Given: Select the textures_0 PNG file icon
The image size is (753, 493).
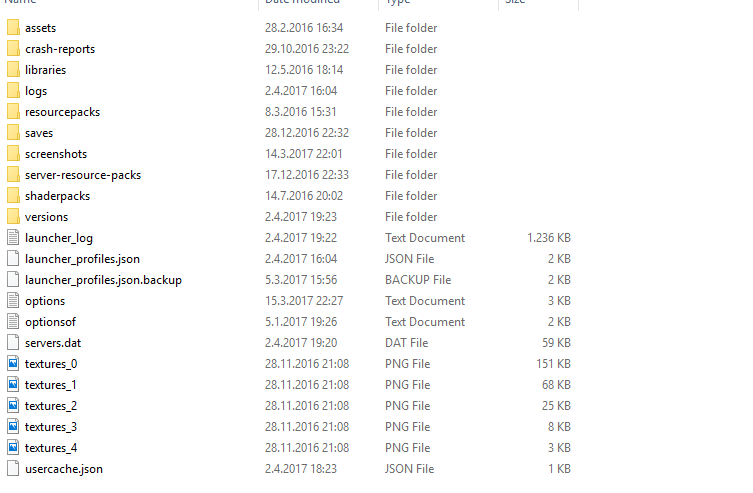Looking at the screenshot, I should click(13, 364).
